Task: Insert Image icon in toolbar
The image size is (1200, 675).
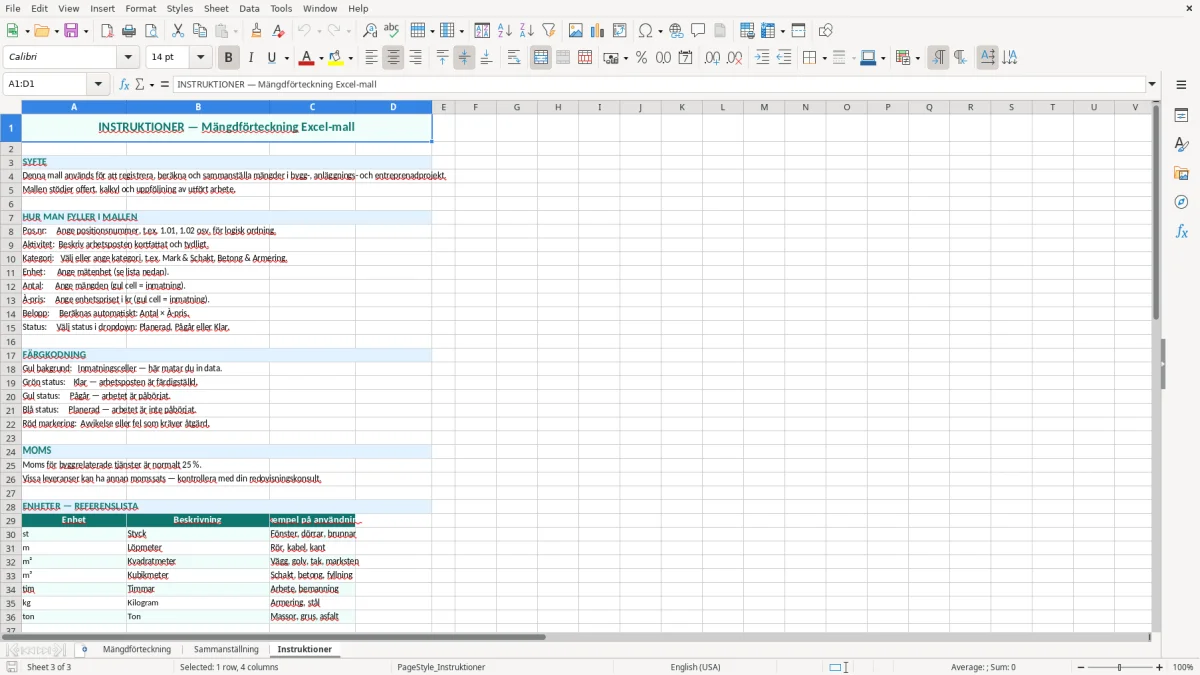Action: 576,31
